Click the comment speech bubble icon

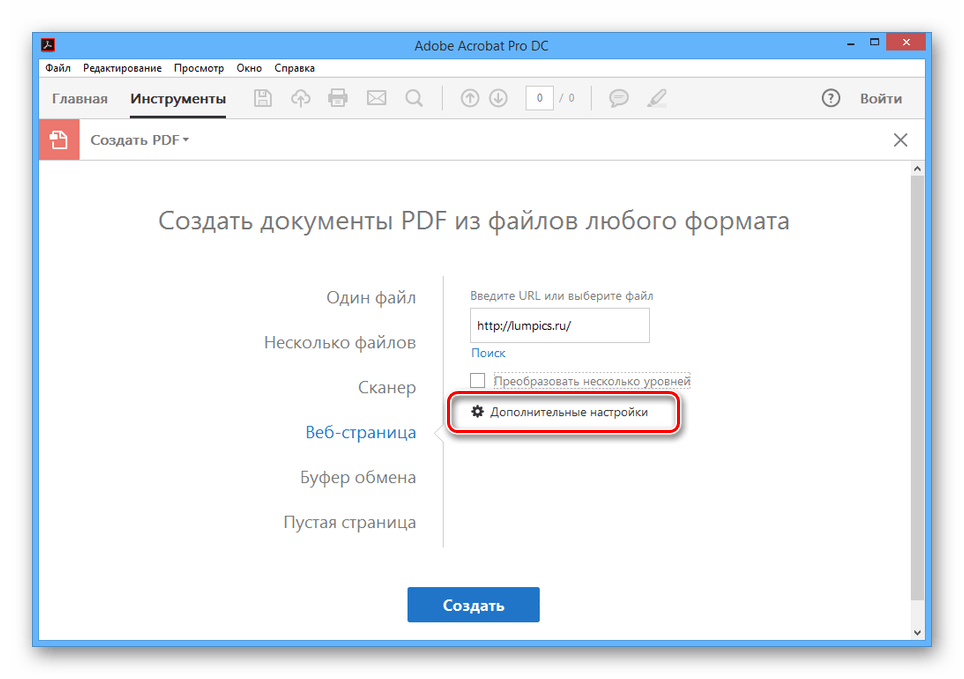coord(619,98)
